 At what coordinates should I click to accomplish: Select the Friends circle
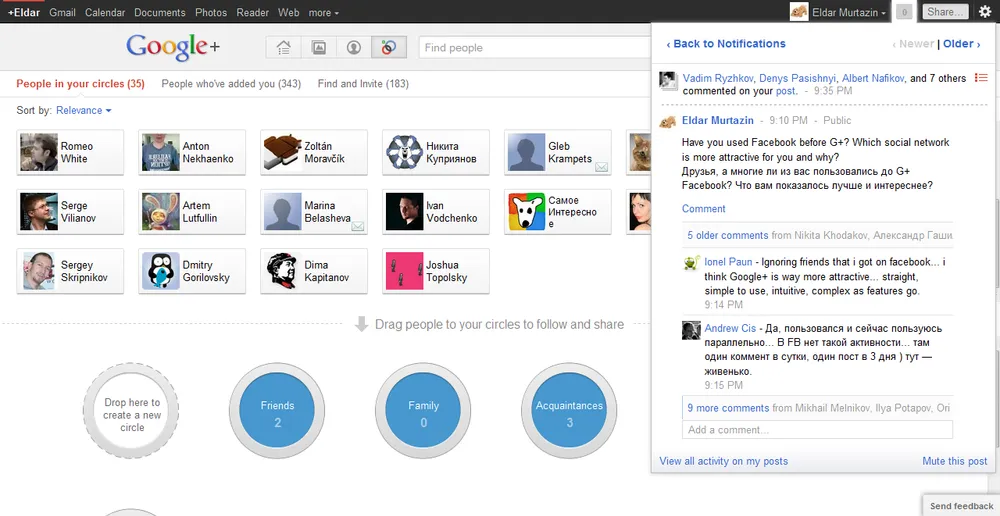point(277,412)
